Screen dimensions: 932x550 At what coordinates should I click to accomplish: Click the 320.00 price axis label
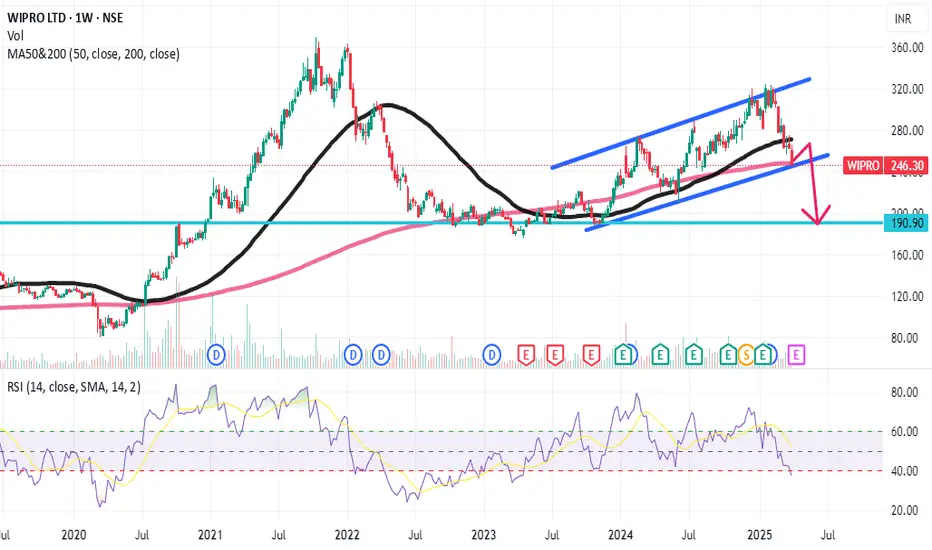pyautogui.click(x=908, y=89)
